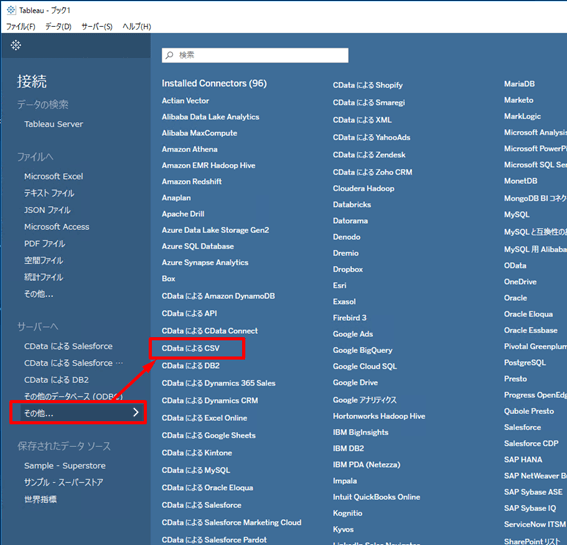Viewport: 567px width, 545px height.
Task: Select CData による API connector
Action: [x=189, y=313]
